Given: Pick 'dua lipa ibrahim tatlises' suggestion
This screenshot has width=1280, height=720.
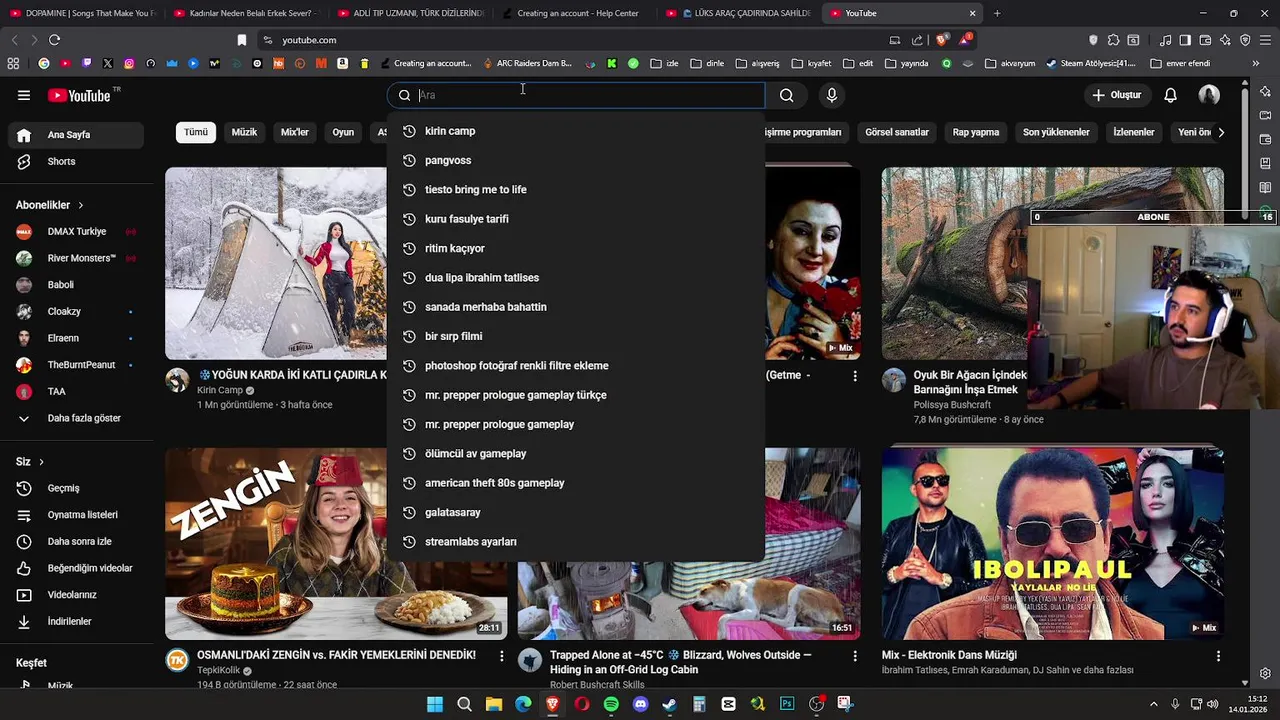Looking at the screenshot, I should pos(576,278).
